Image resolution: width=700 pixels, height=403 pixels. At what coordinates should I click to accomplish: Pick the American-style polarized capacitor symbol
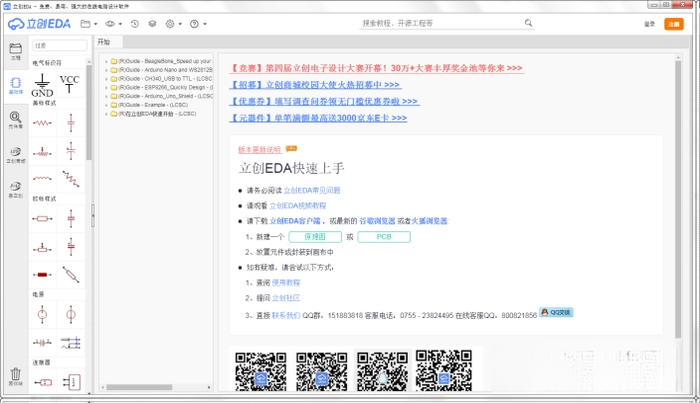71,151
